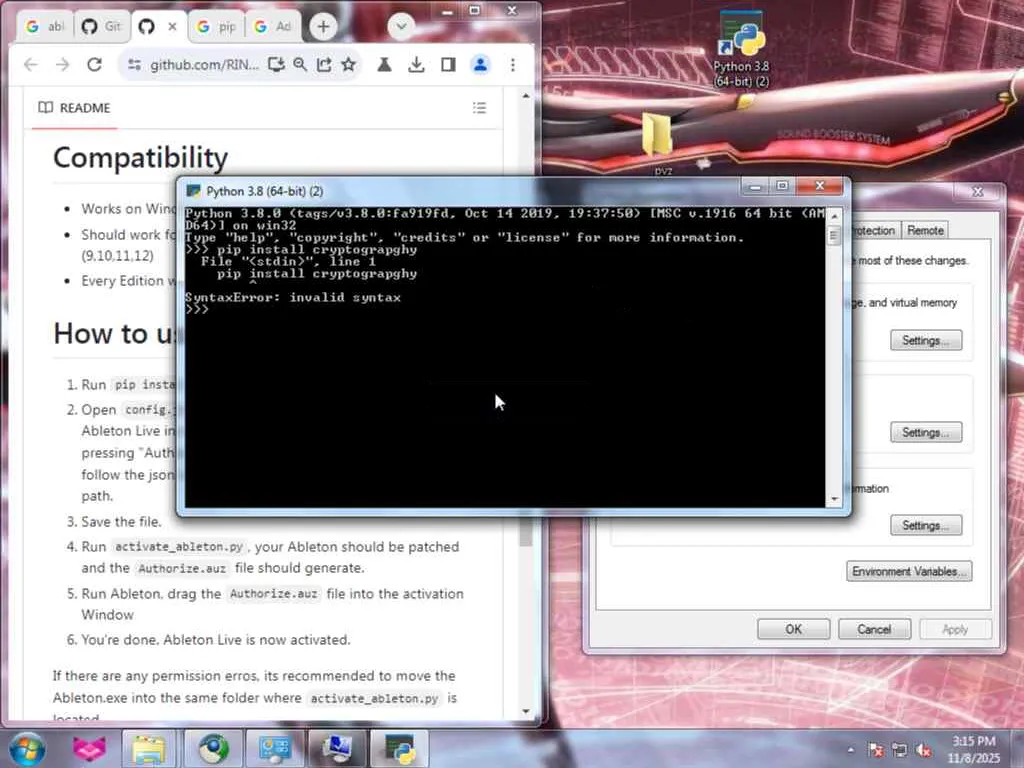
Task: Add a new Chrome tab
Action: [323, 27]
